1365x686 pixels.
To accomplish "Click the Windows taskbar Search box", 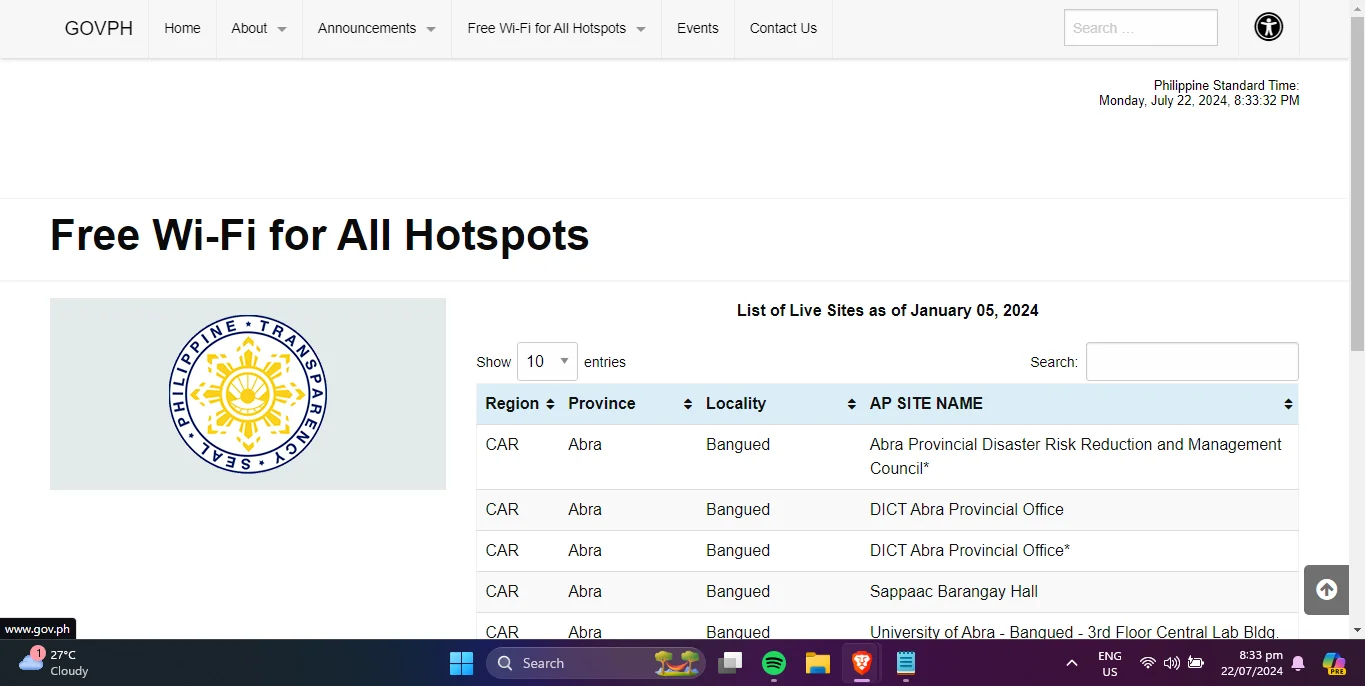I will coord(596,663).
